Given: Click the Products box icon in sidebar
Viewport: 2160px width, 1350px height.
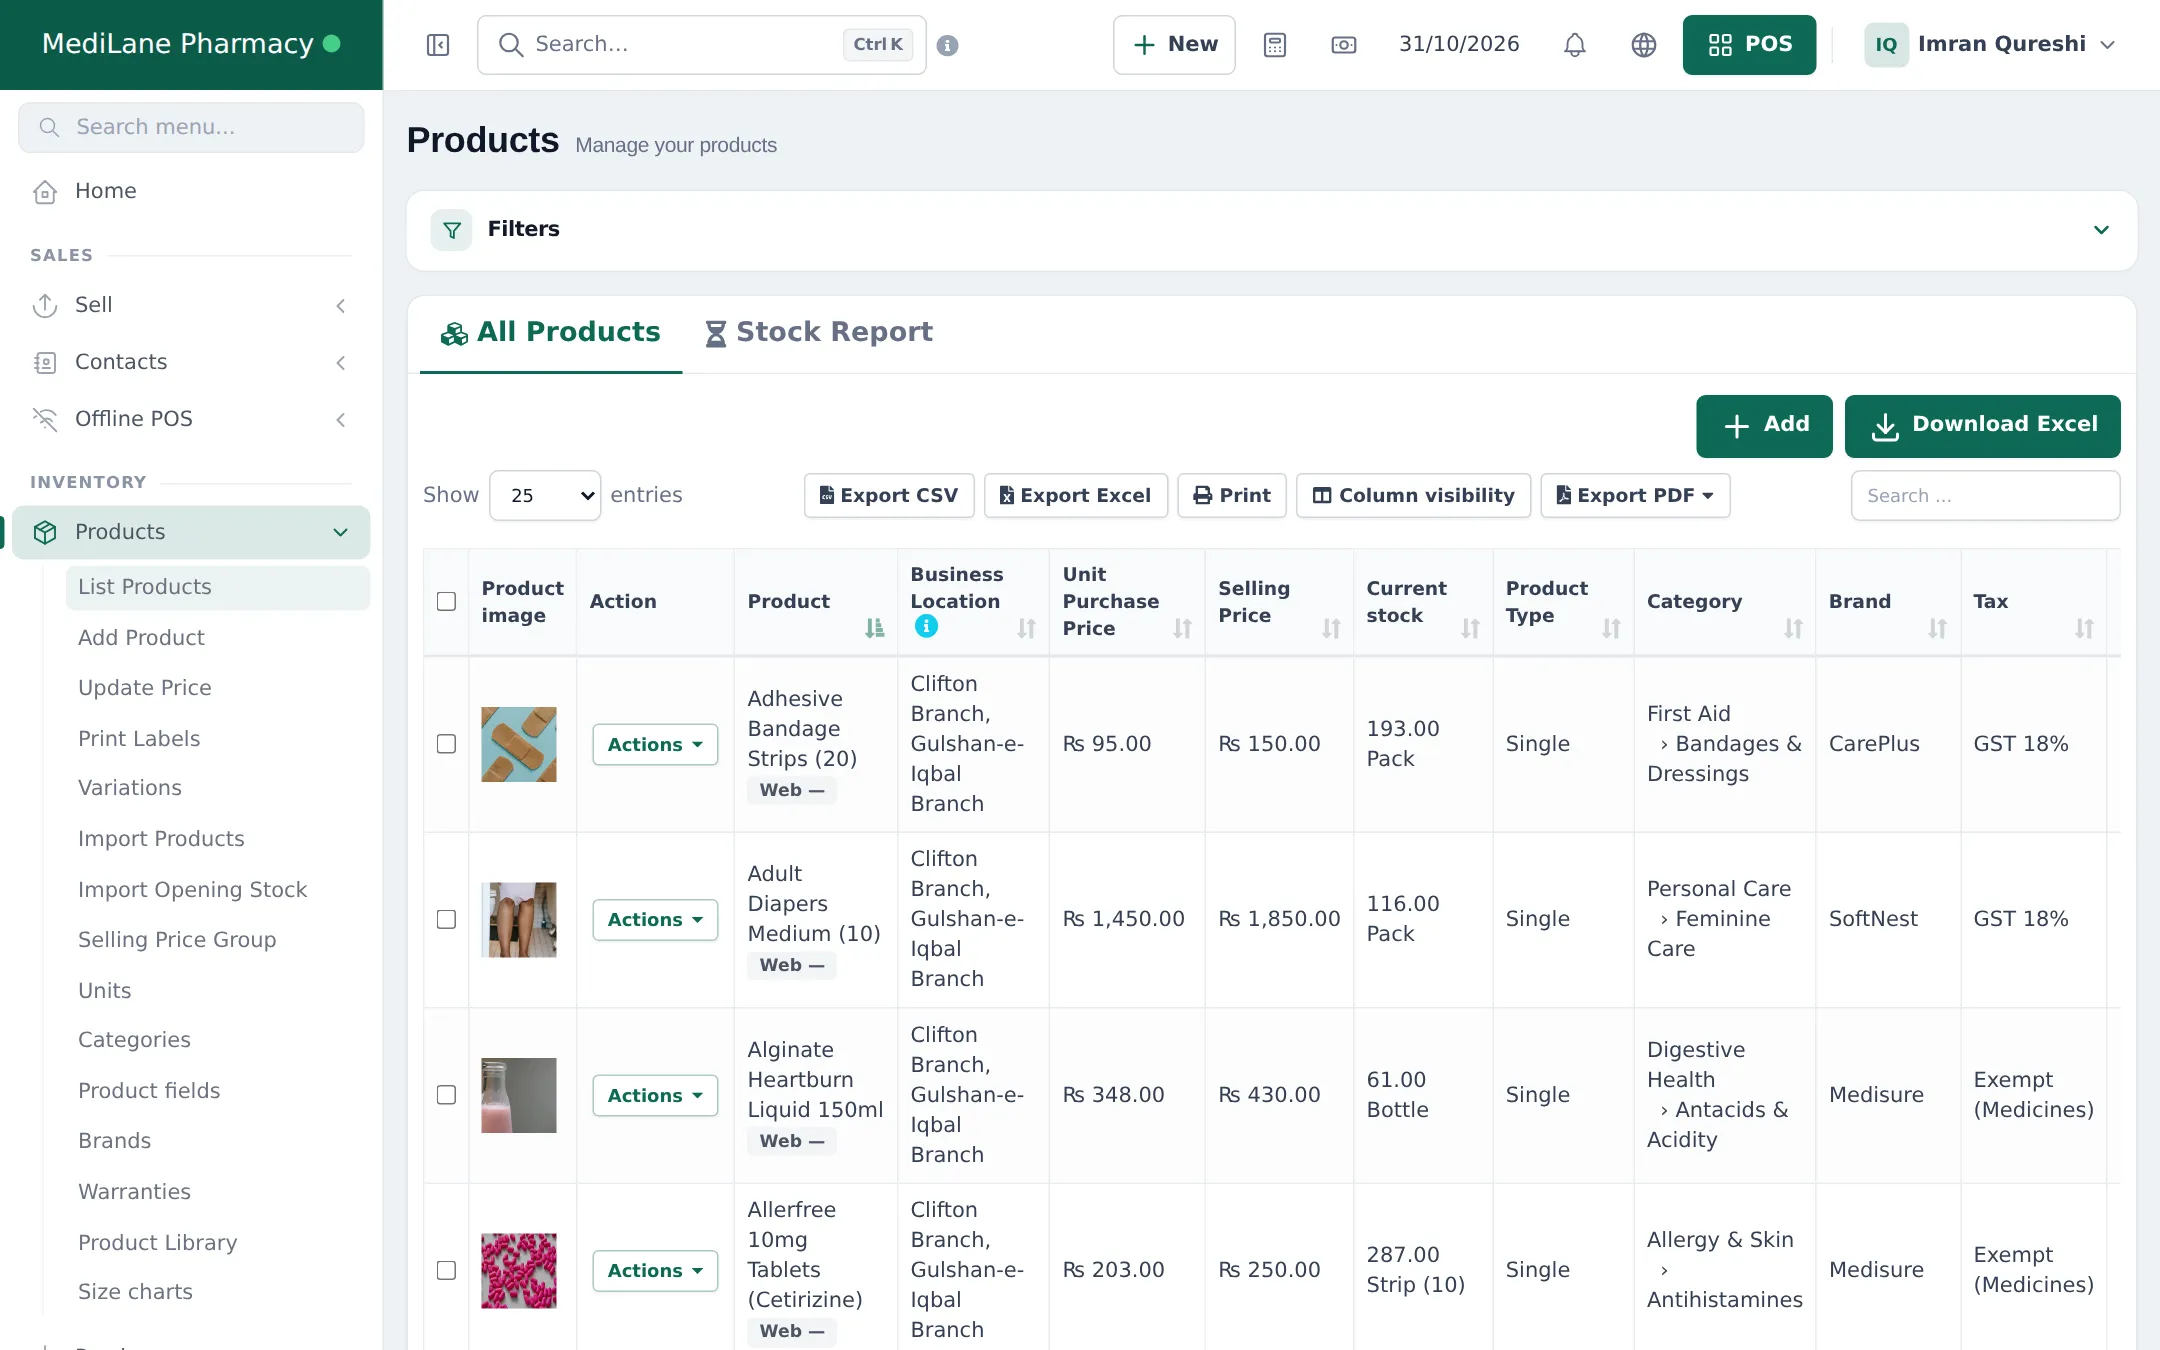Looking at the screenshot, I should [x=45, y=532].
